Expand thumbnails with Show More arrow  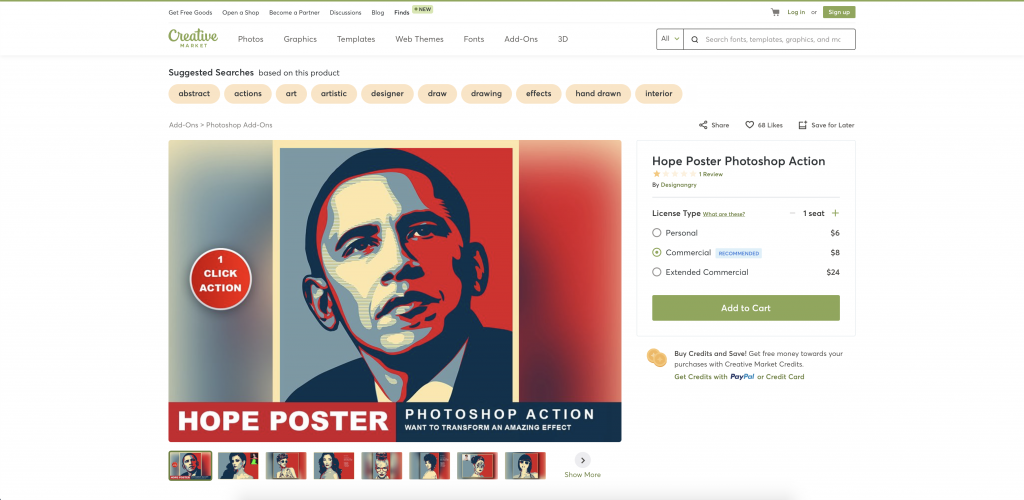583,460
